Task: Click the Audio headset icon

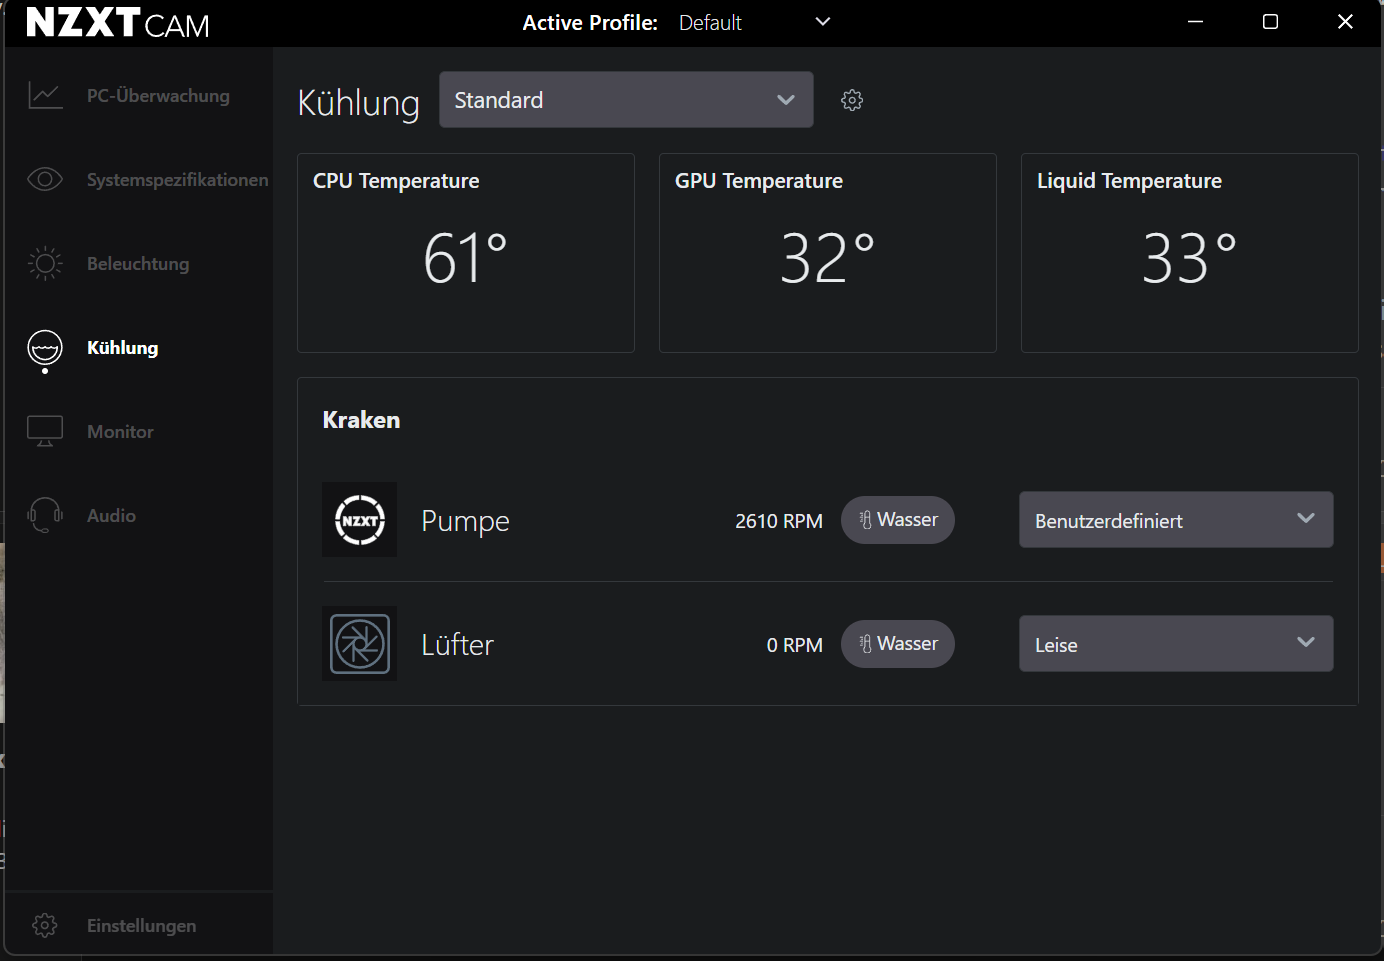Action: coord(45,515)
